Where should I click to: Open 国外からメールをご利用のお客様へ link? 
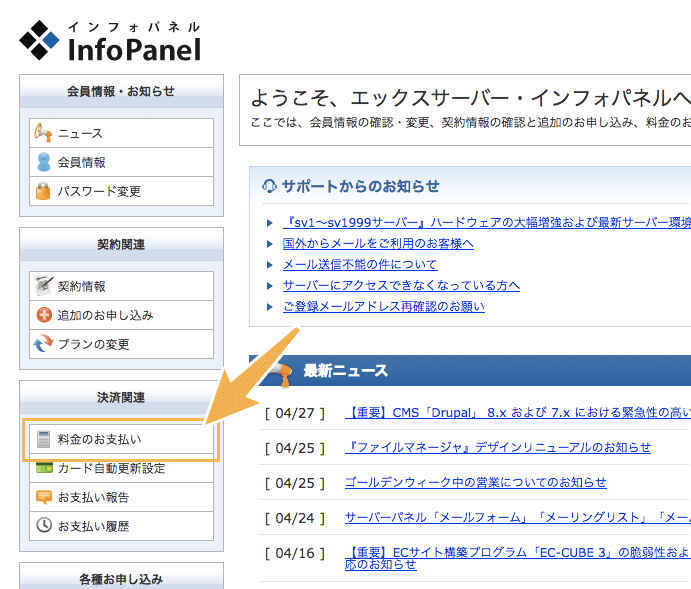[378, 244]
